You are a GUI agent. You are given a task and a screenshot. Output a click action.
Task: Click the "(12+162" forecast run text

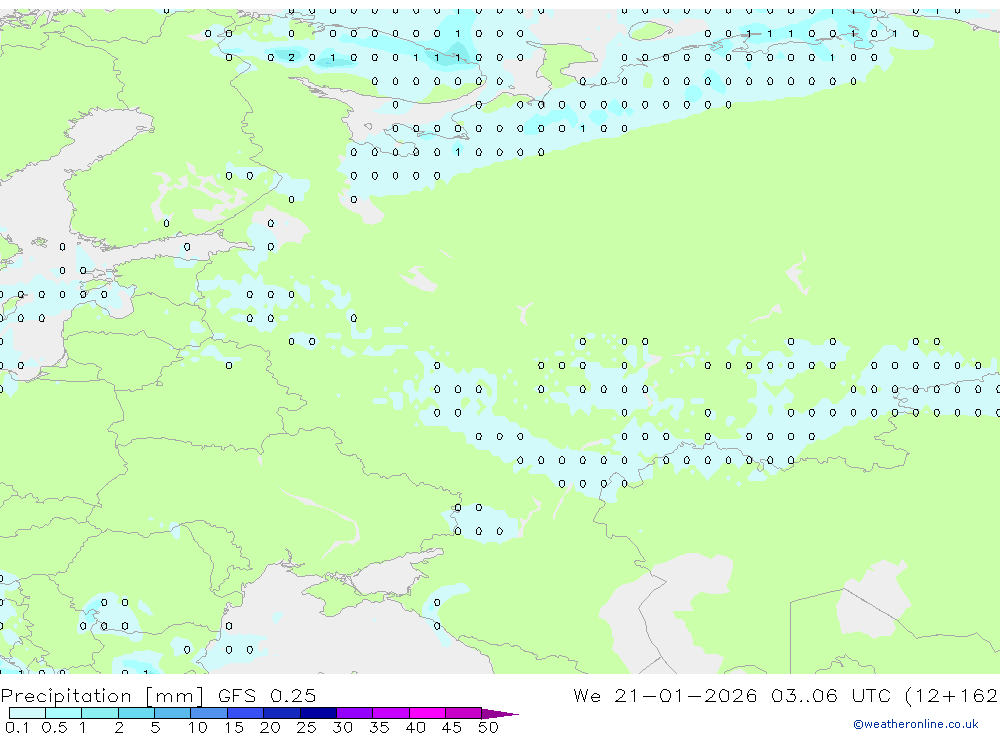(x=951, y=695)
